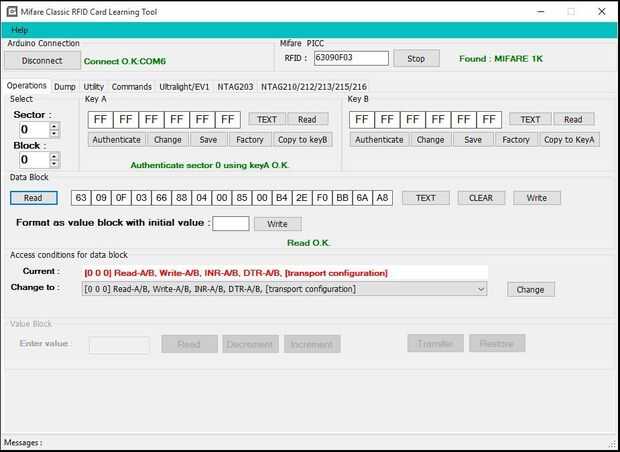
Task: Save Key B
Action: click(473, 140)
